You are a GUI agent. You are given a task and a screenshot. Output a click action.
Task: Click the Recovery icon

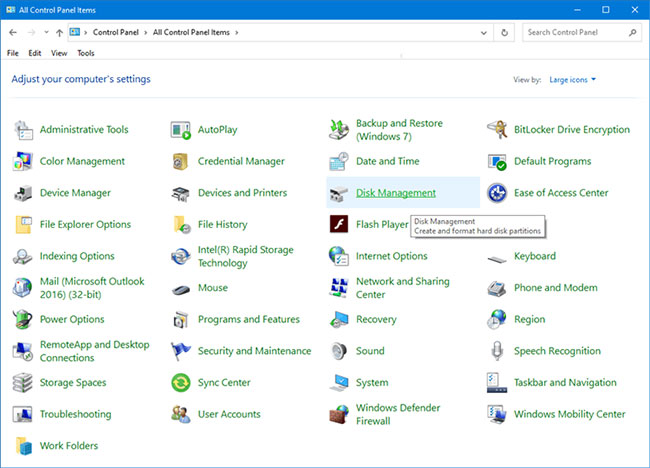coord(339,320)
